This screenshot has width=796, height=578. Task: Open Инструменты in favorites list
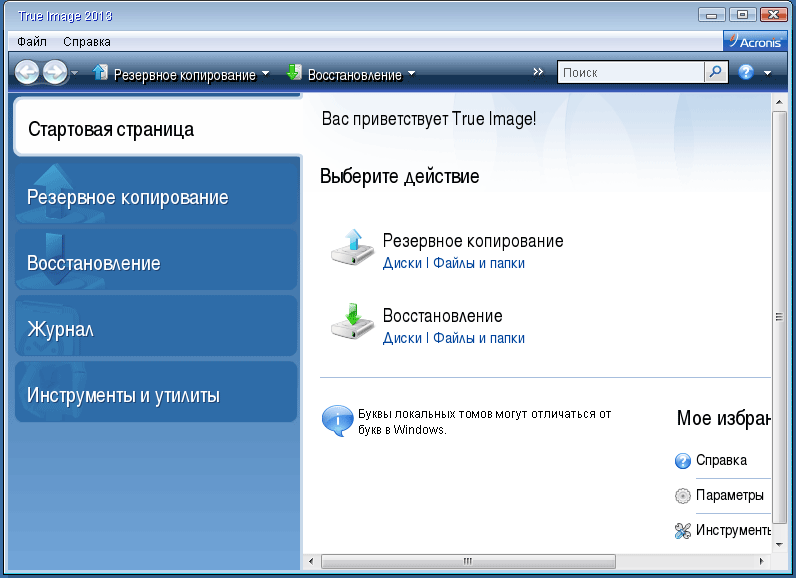pos(733,530)
